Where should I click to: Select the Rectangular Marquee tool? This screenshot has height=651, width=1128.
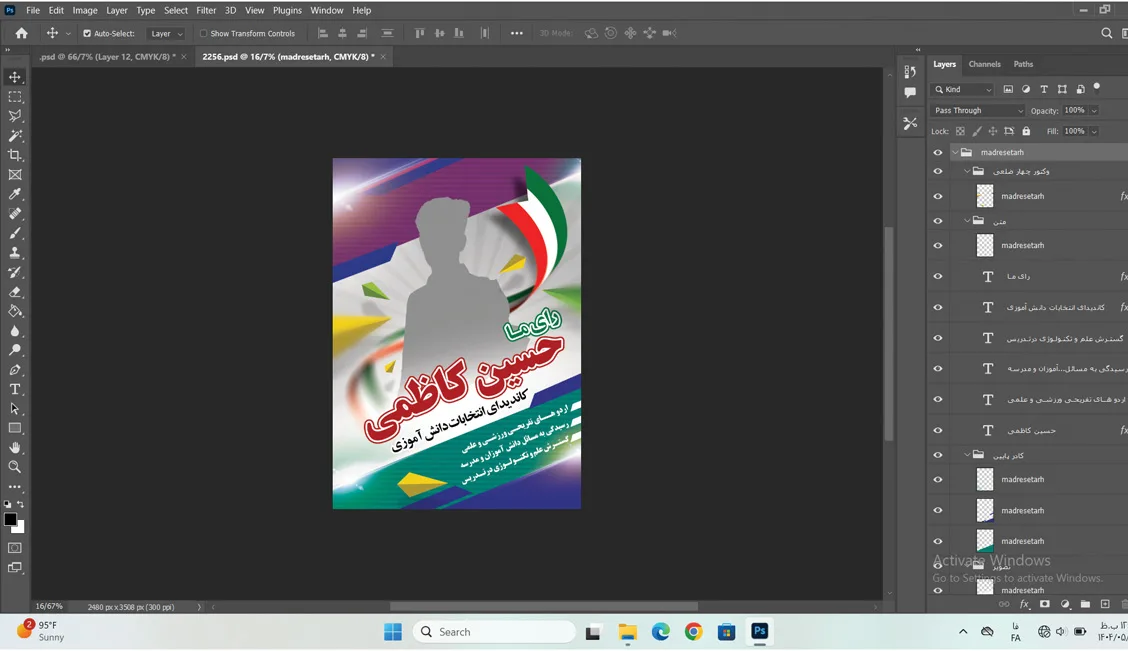[x=14, y=96]
